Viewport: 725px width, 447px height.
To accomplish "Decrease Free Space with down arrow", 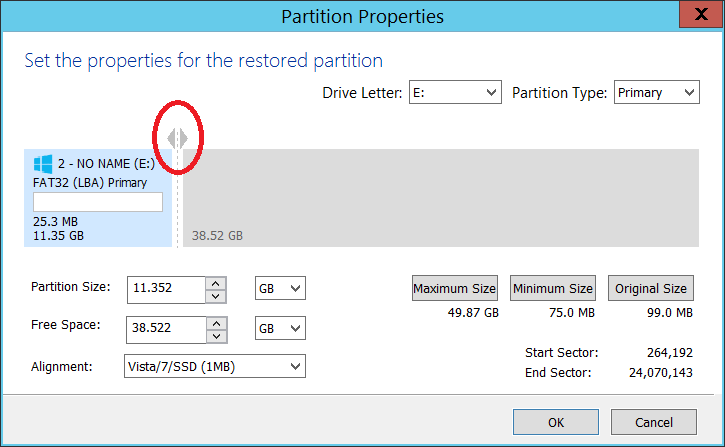I will [216, 336].
